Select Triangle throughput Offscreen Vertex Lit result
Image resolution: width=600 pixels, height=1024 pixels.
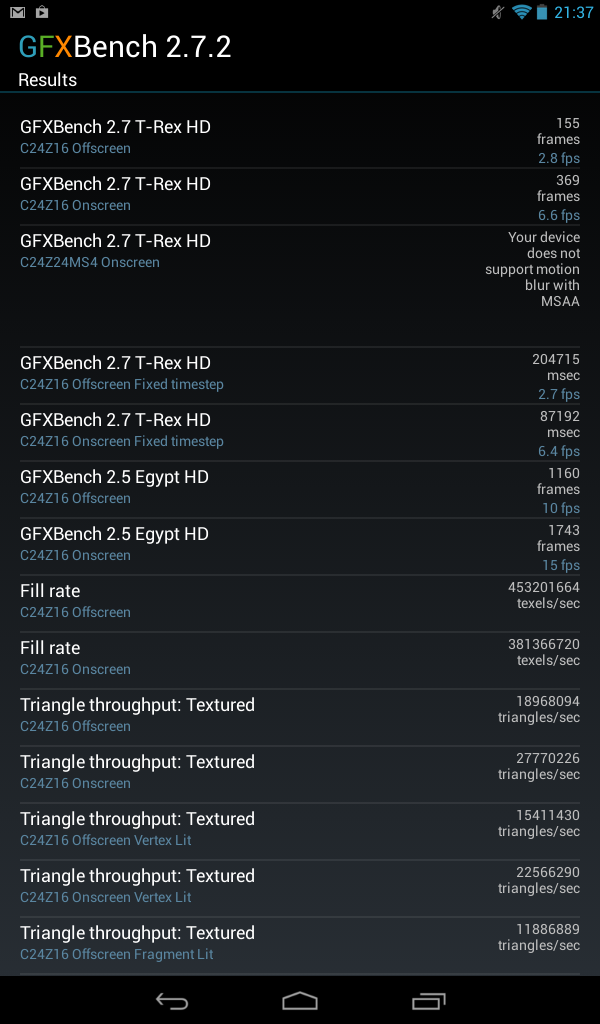tap(300, 831)
